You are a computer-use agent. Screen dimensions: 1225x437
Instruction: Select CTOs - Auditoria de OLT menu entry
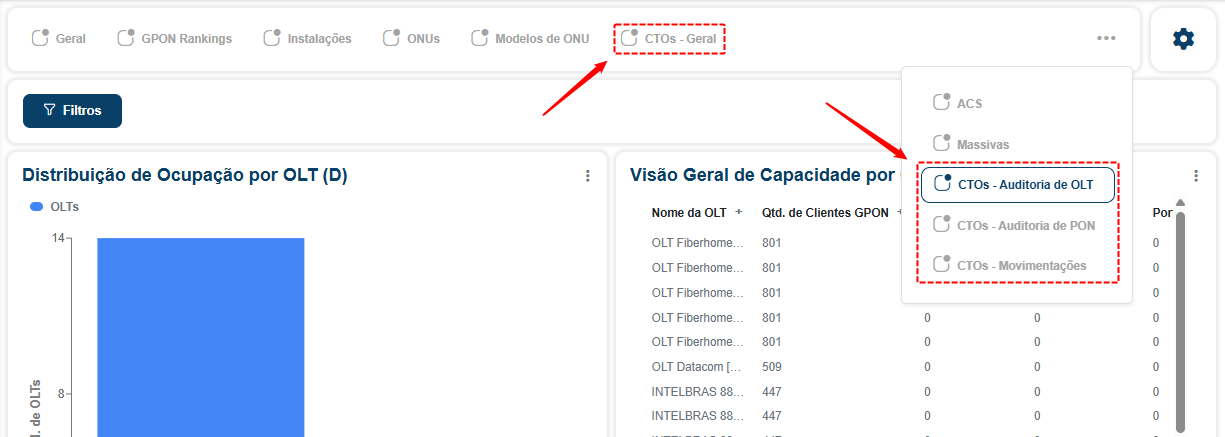1017,185
